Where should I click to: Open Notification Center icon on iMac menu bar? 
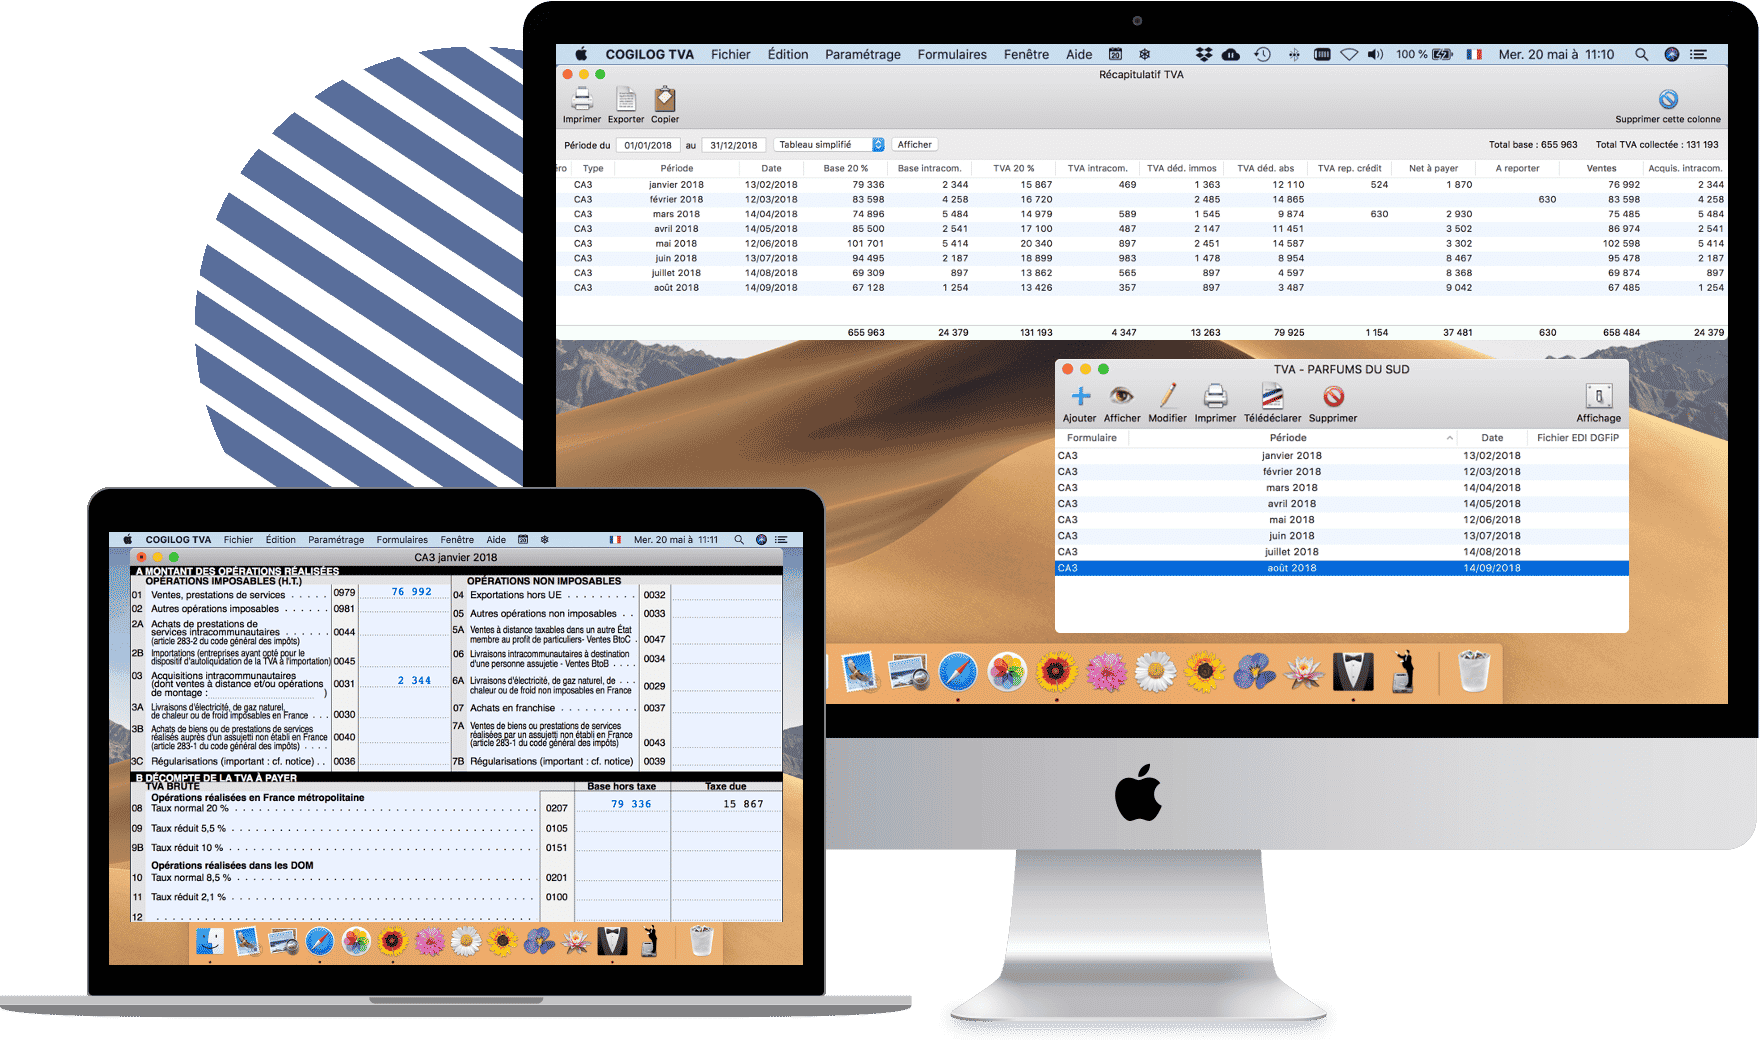tap(1698, 54)
